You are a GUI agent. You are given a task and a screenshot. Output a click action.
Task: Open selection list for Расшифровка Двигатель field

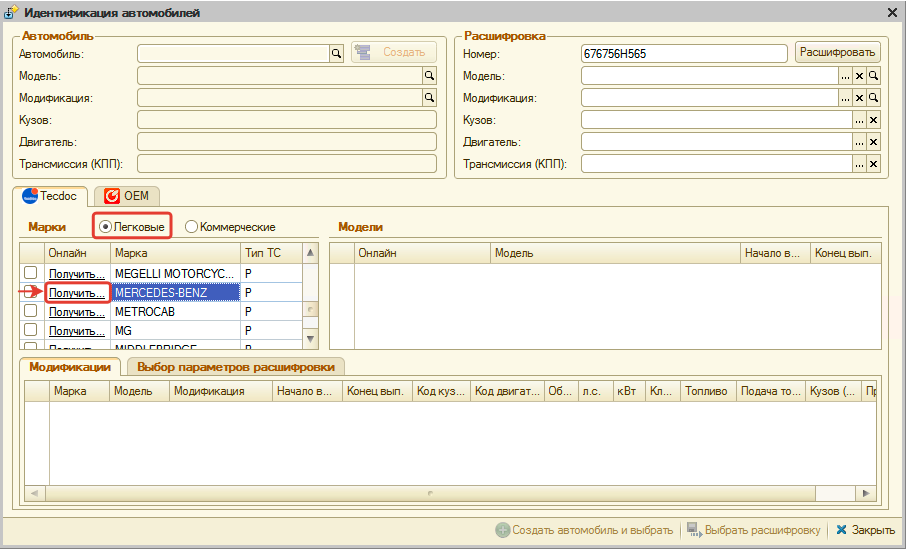pyautogui.click(x=859, y=142)
